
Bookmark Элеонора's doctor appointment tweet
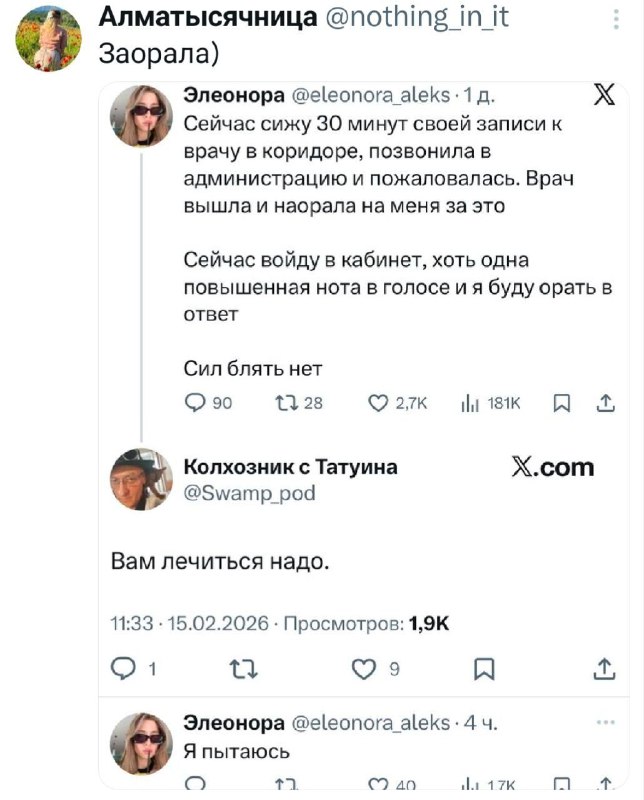coord(562,403)
